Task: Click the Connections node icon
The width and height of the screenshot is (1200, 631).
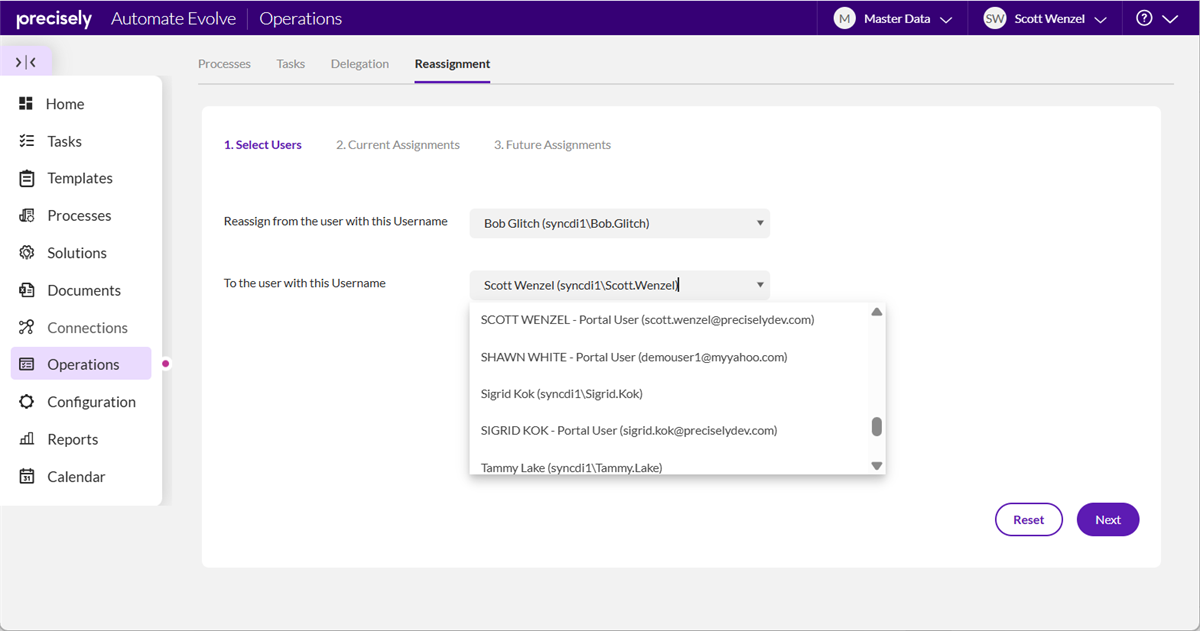Action: click(x=27, y=327)
